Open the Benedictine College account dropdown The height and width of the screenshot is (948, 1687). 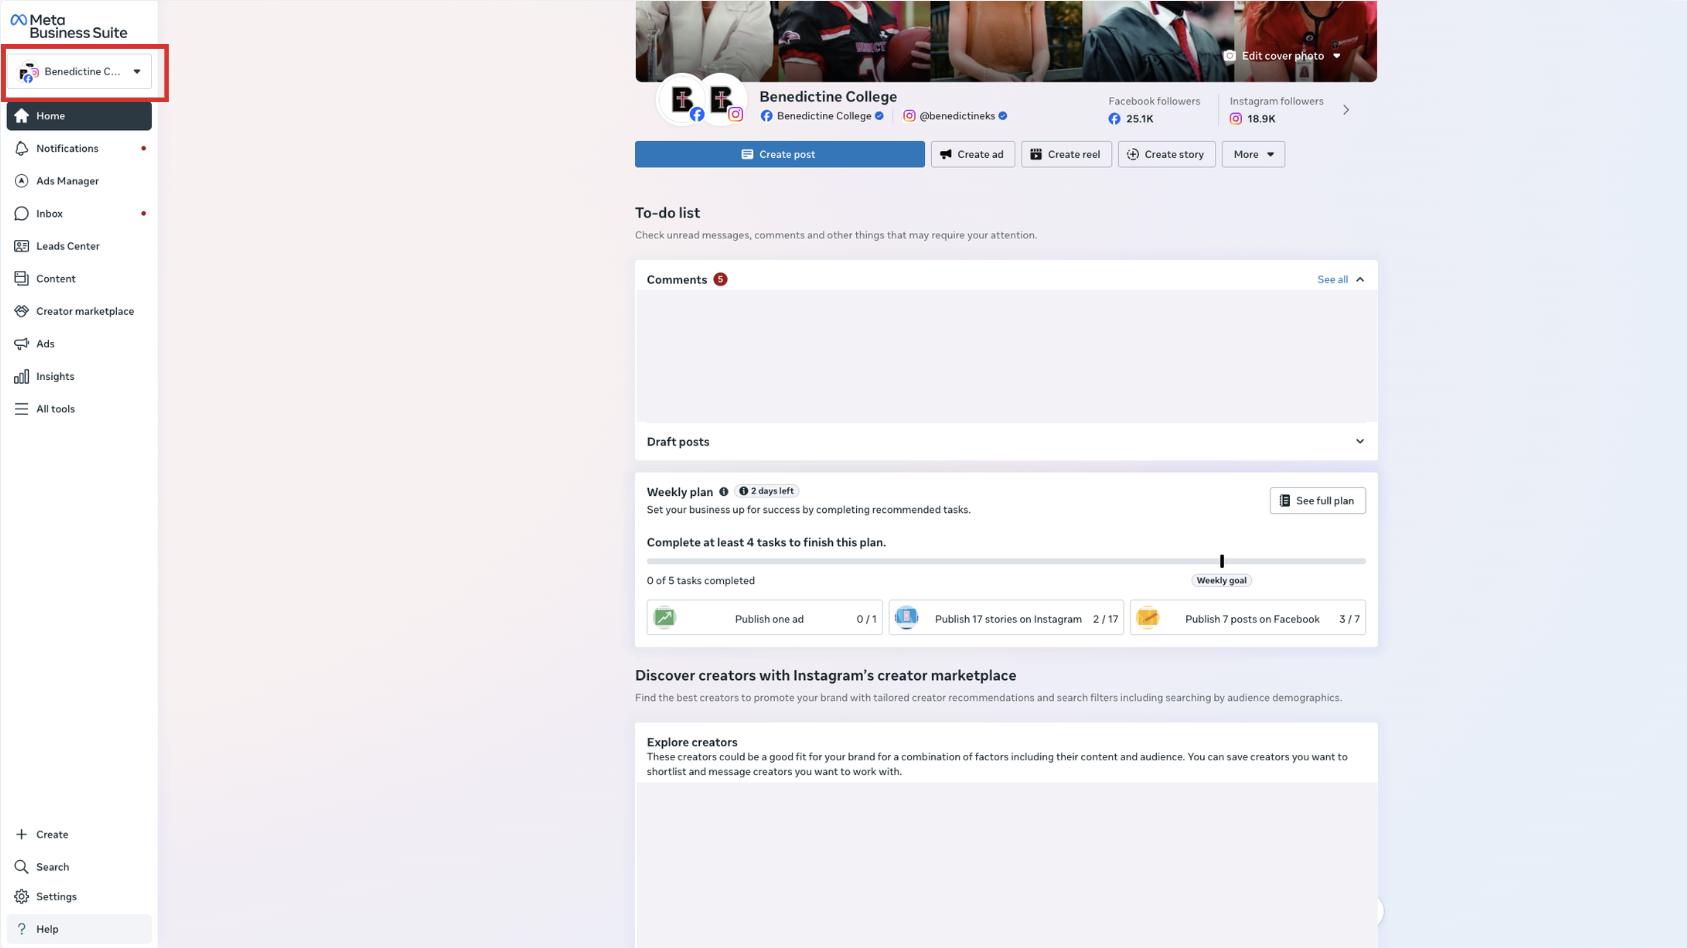(80, 72)
